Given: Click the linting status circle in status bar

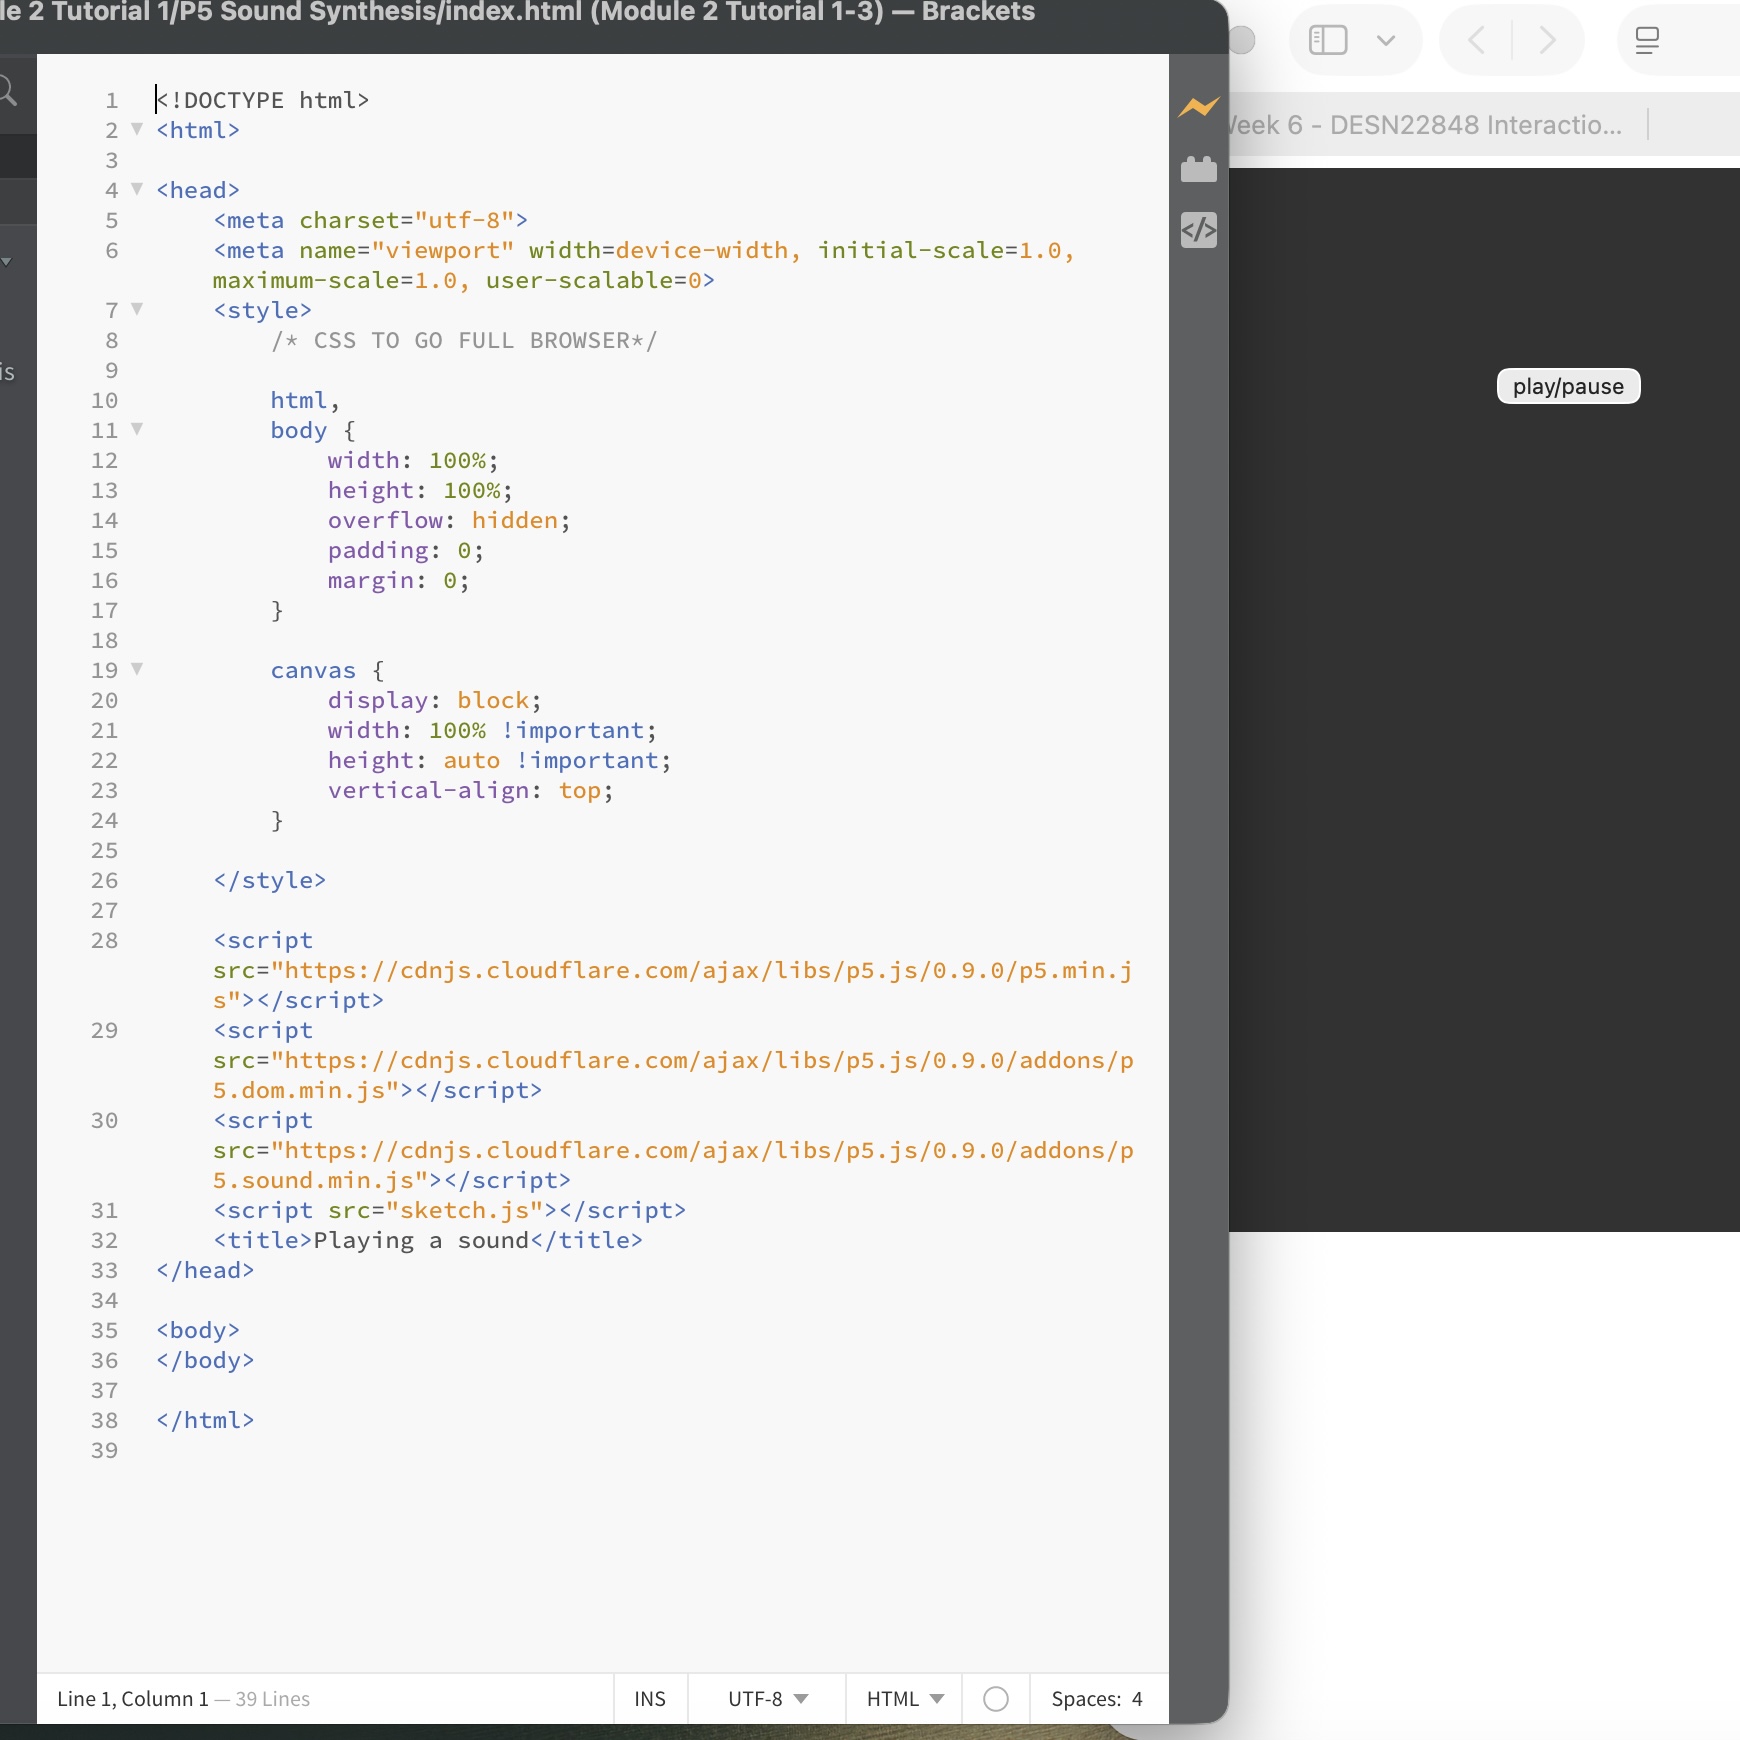Looking at the screenshot, I should 995,1699.
